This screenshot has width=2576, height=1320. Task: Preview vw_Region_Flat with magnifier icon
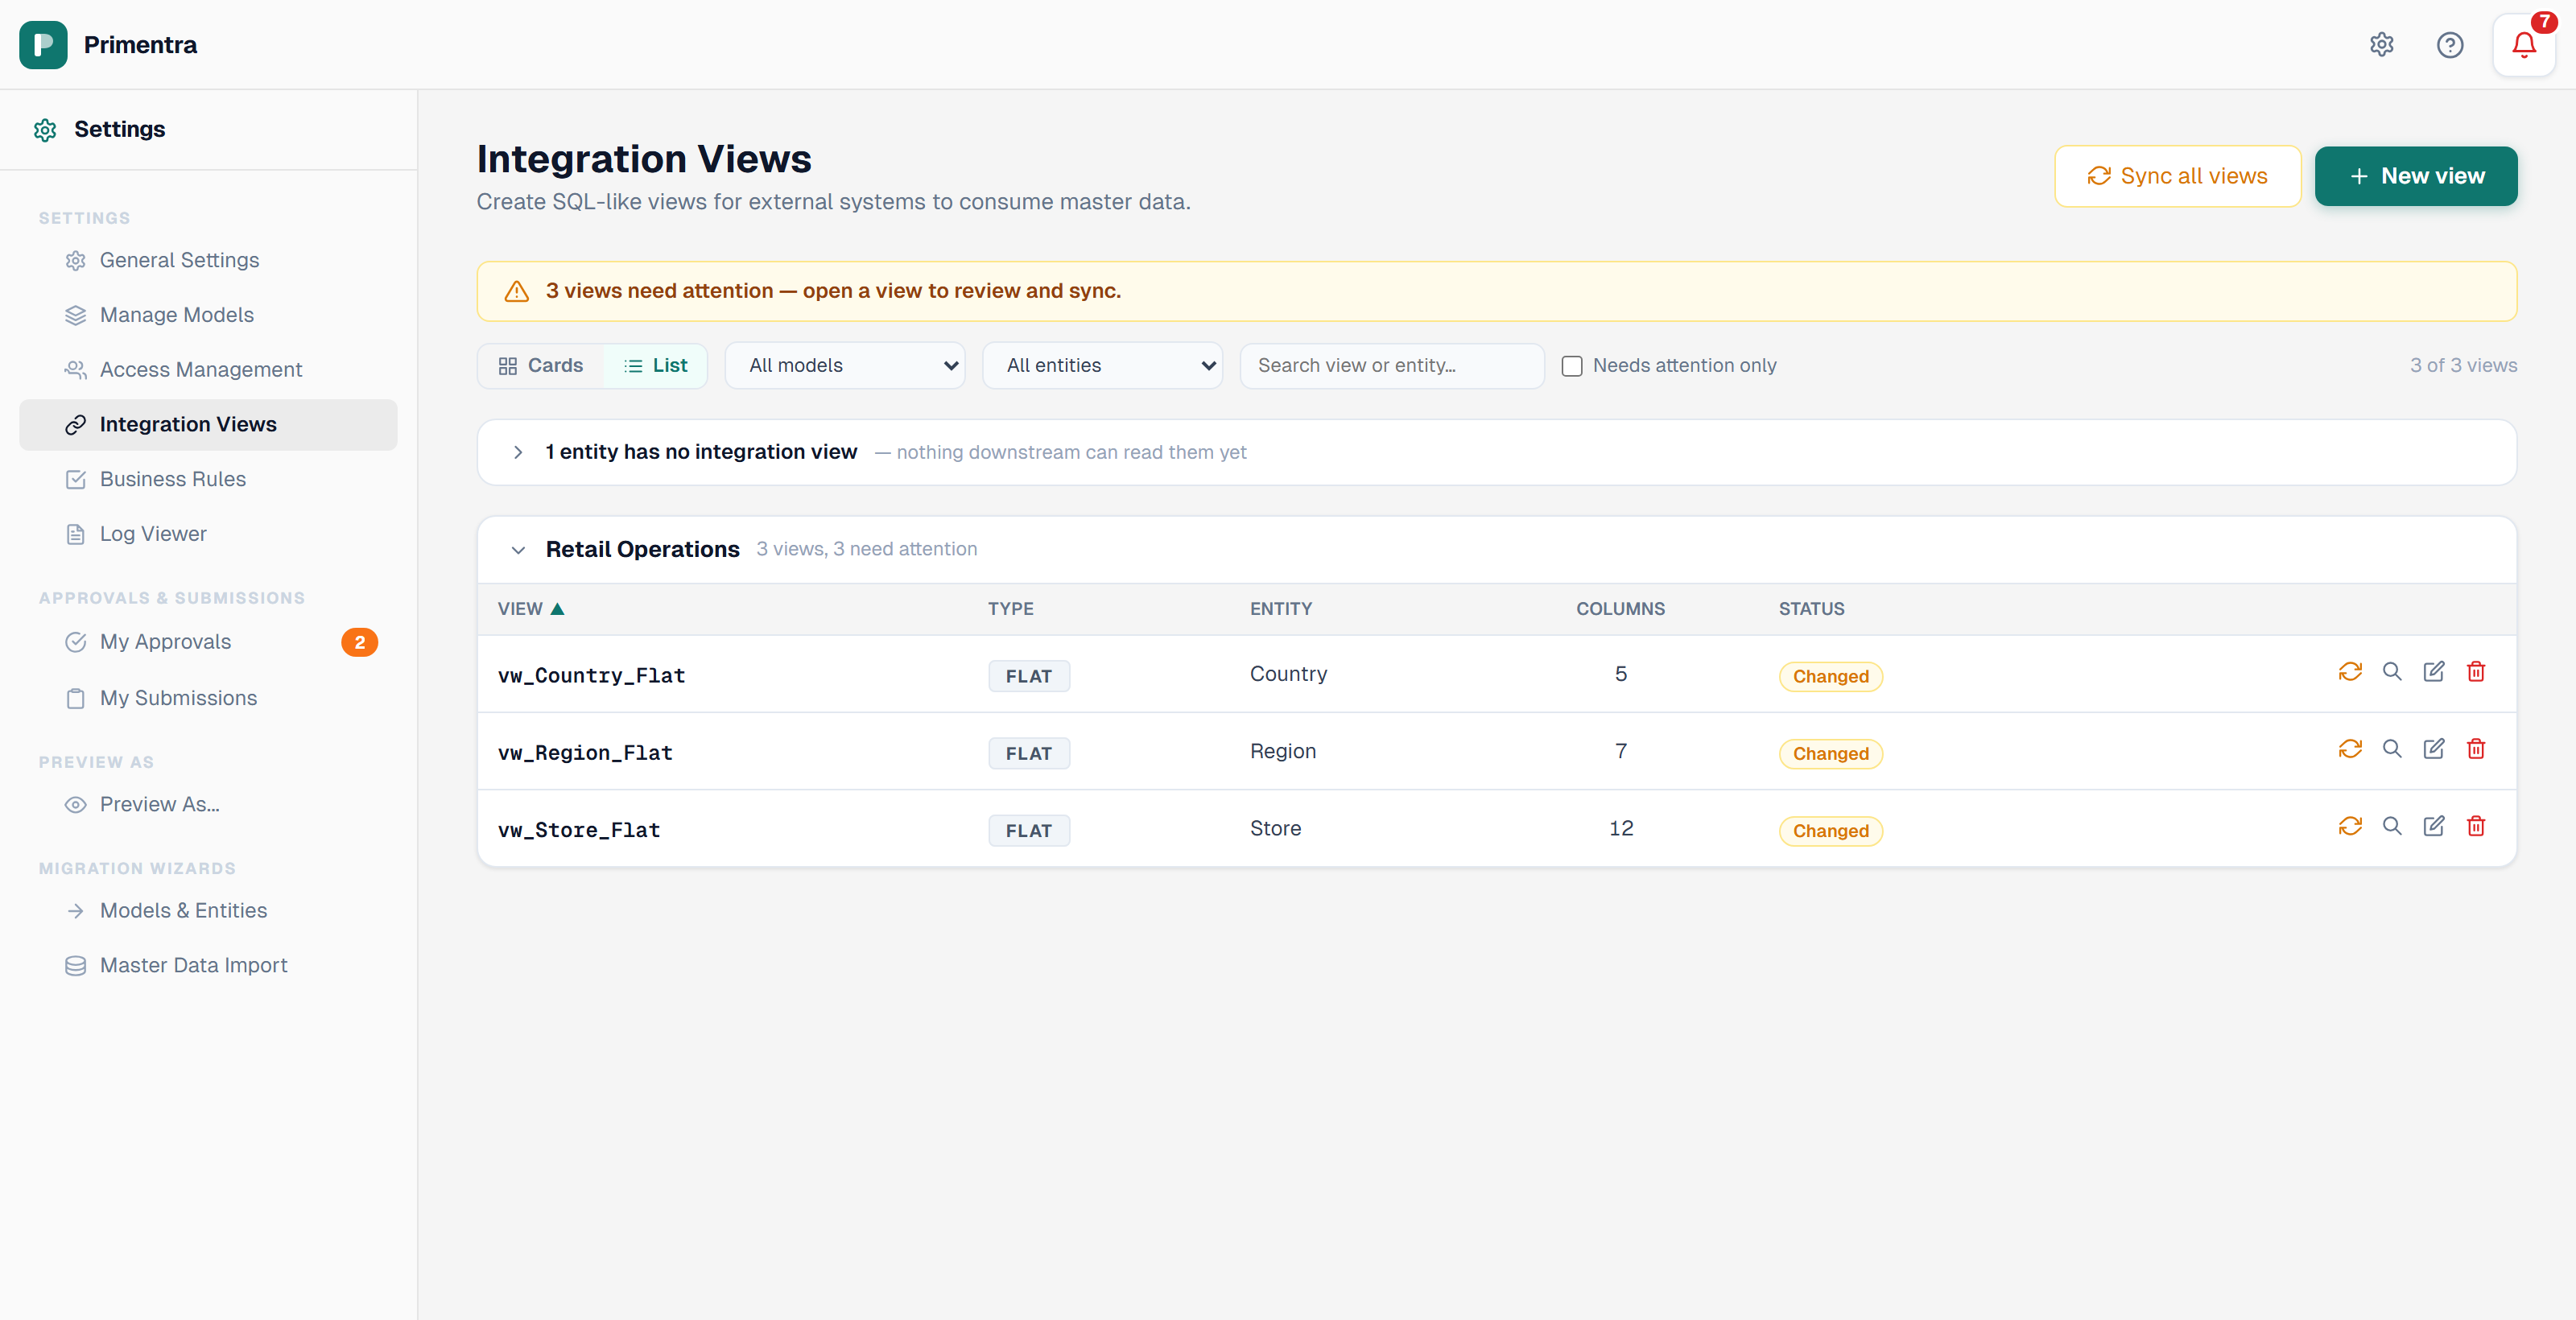pyautogui.click(x=2392, y=749)
